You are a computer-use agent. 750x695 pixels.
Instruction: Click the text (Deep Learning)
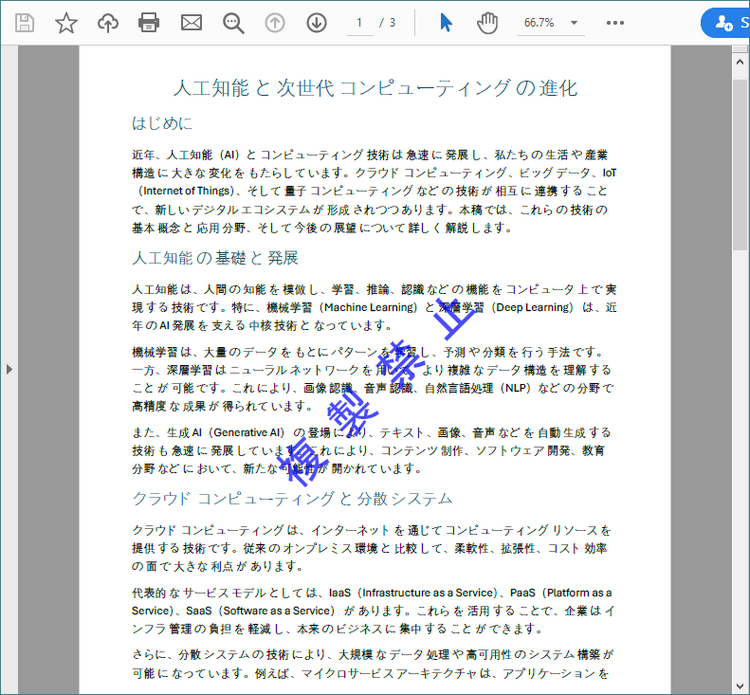pos(534,308)
